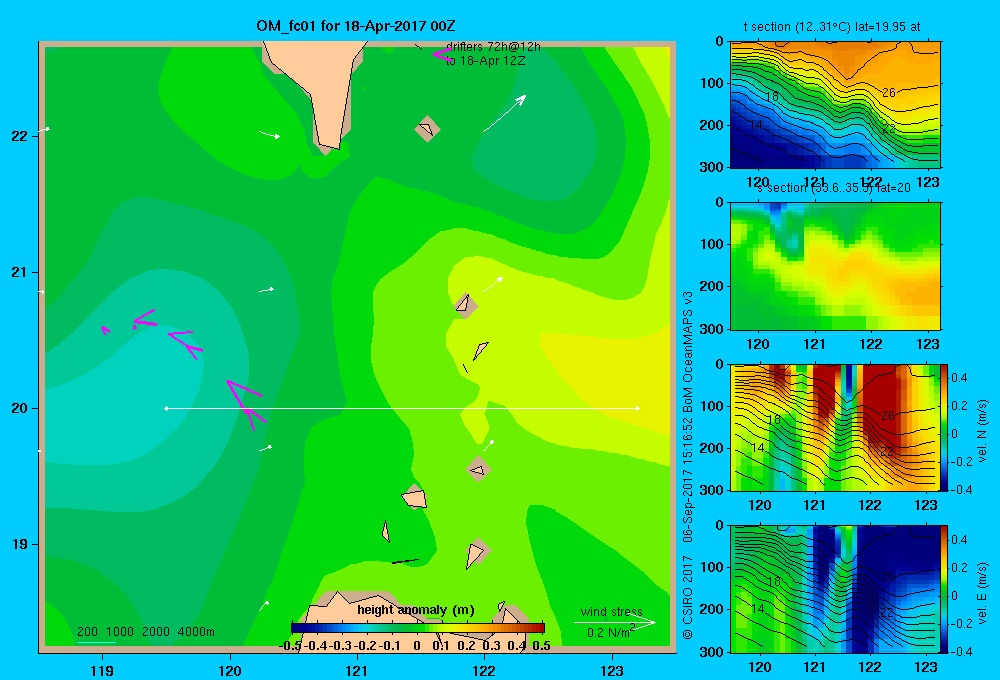Click latitude label 22 on the map axis
Viewport: 1000px width, 680px height.
(20, 136)
